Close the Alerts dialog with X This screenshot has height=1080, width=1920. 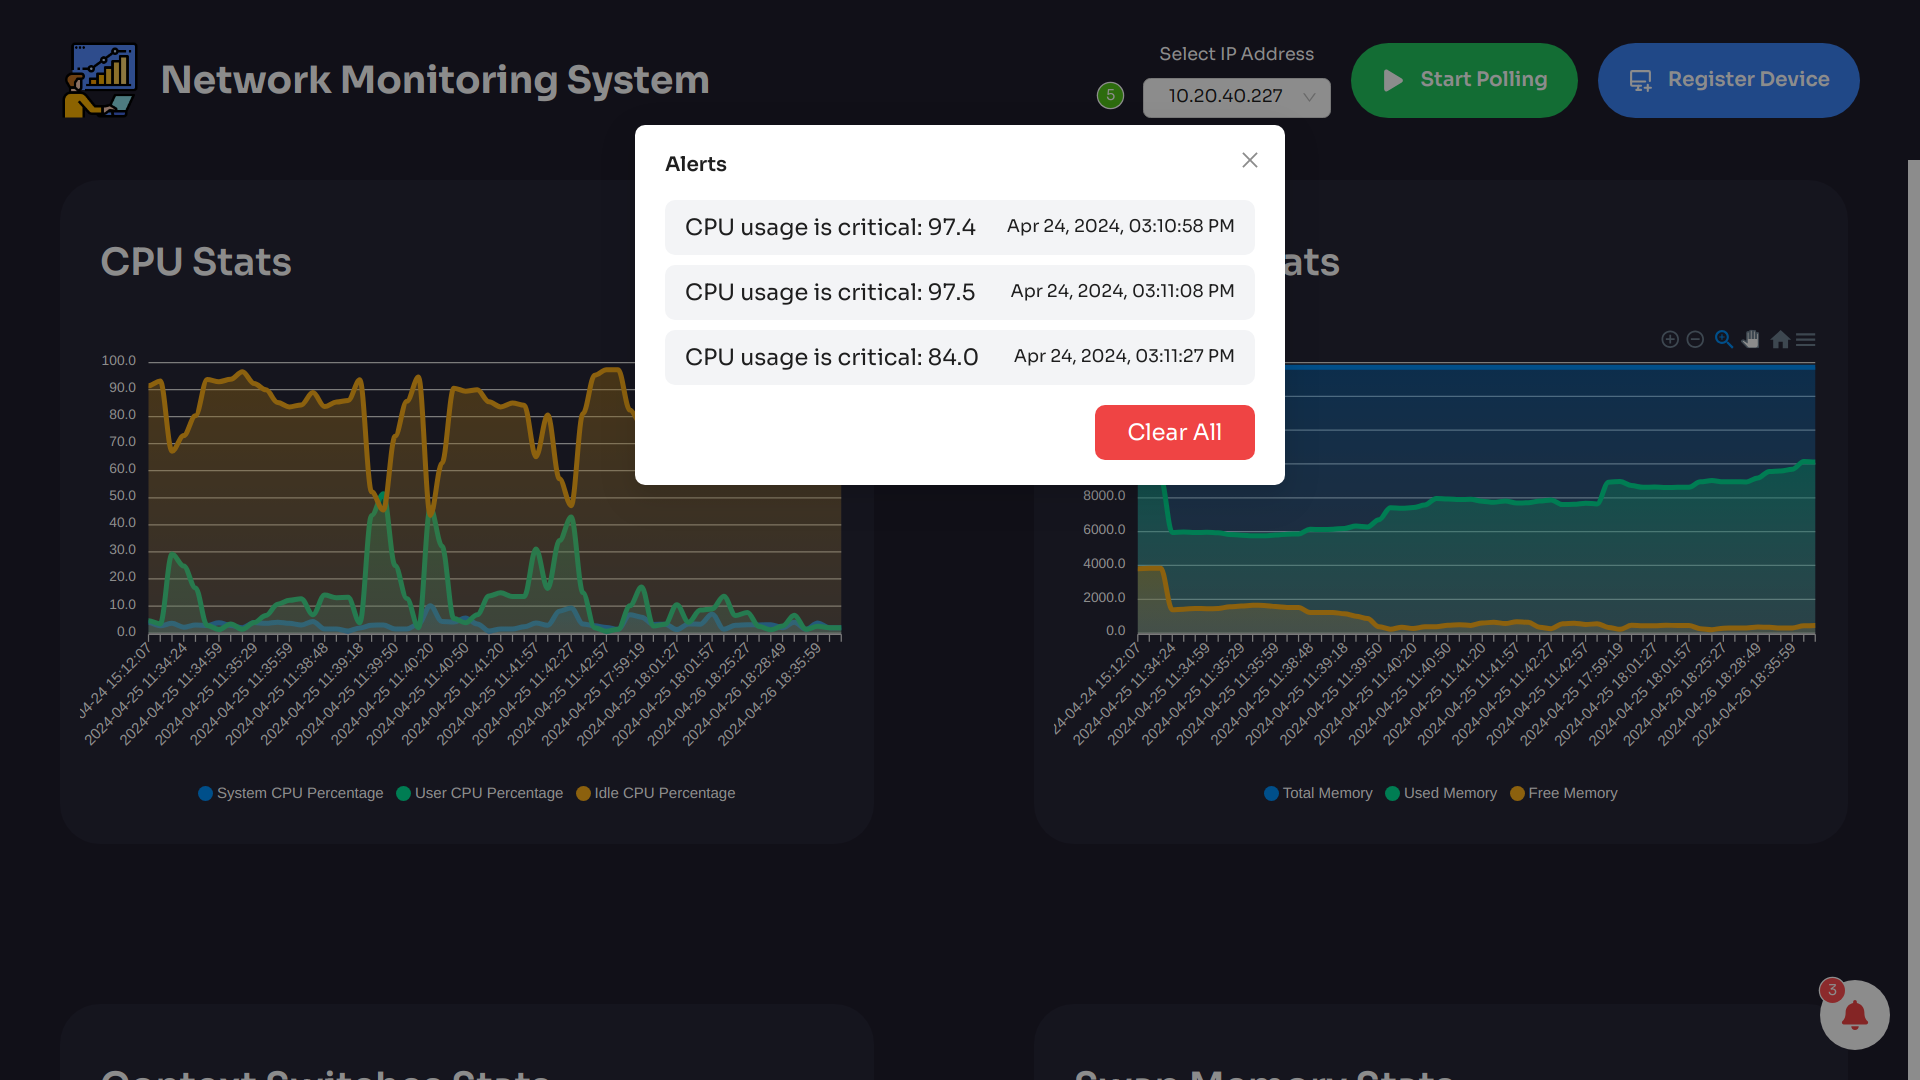coord(1250,160)
